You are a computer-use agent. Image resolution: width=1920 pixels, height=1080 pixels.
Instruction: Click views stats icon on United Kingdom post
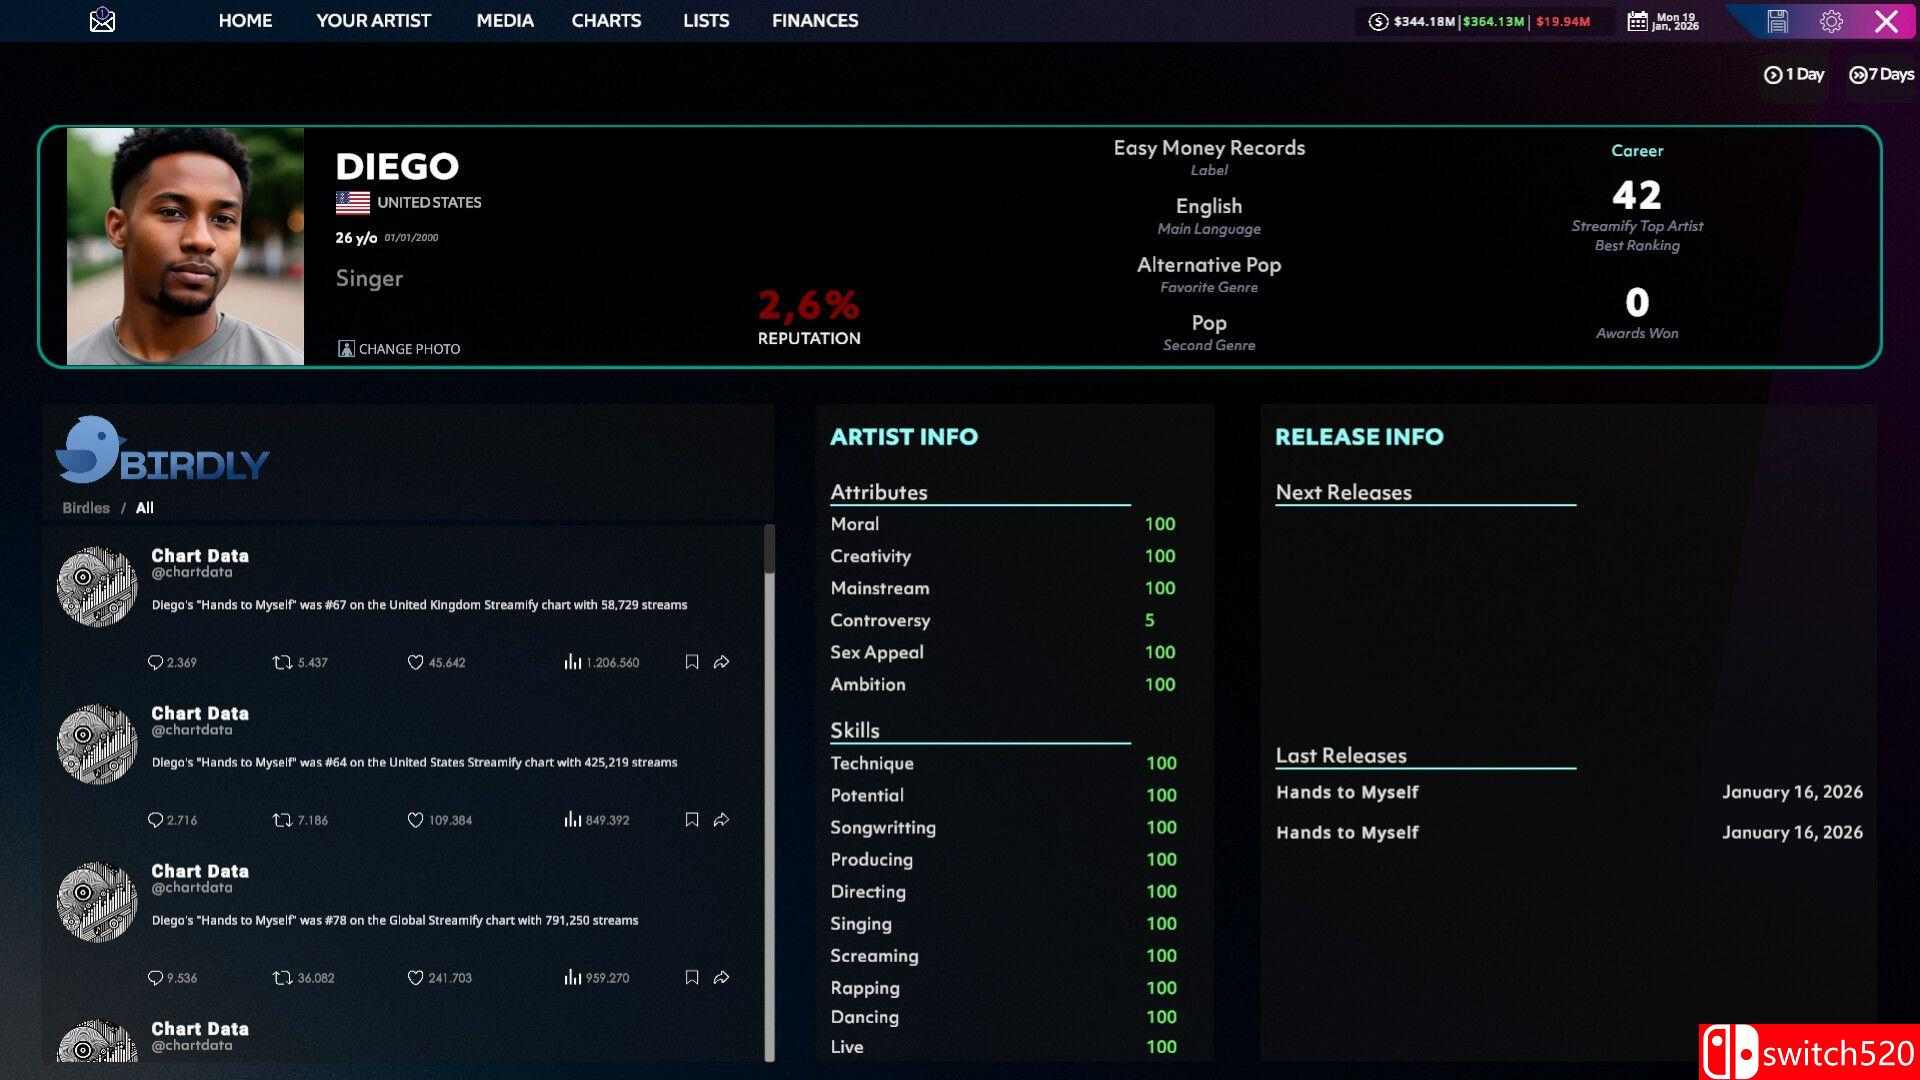click(572, 662)
